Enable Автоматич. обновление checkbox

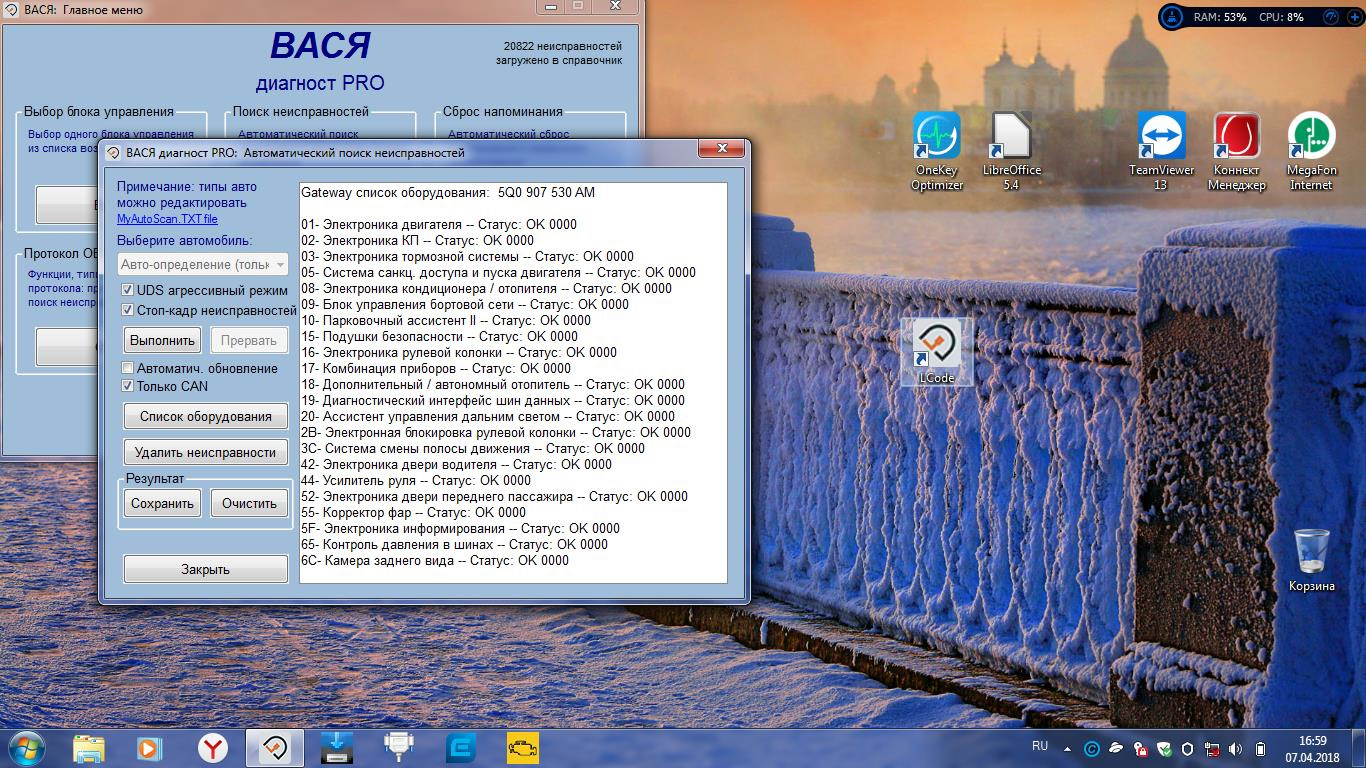coord(128,369)
